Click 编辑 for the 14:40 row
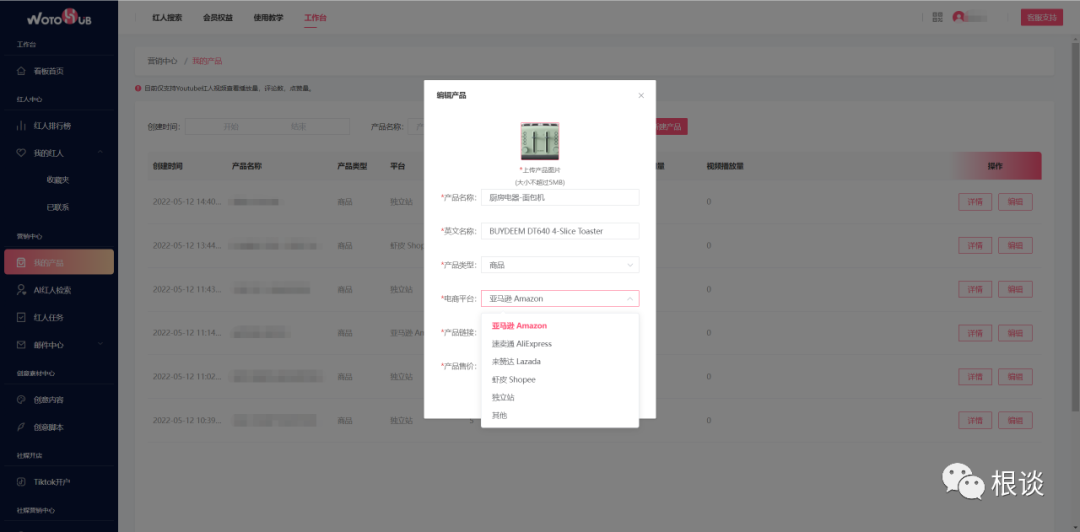The image size is (1080, 532). point(1015,202)
